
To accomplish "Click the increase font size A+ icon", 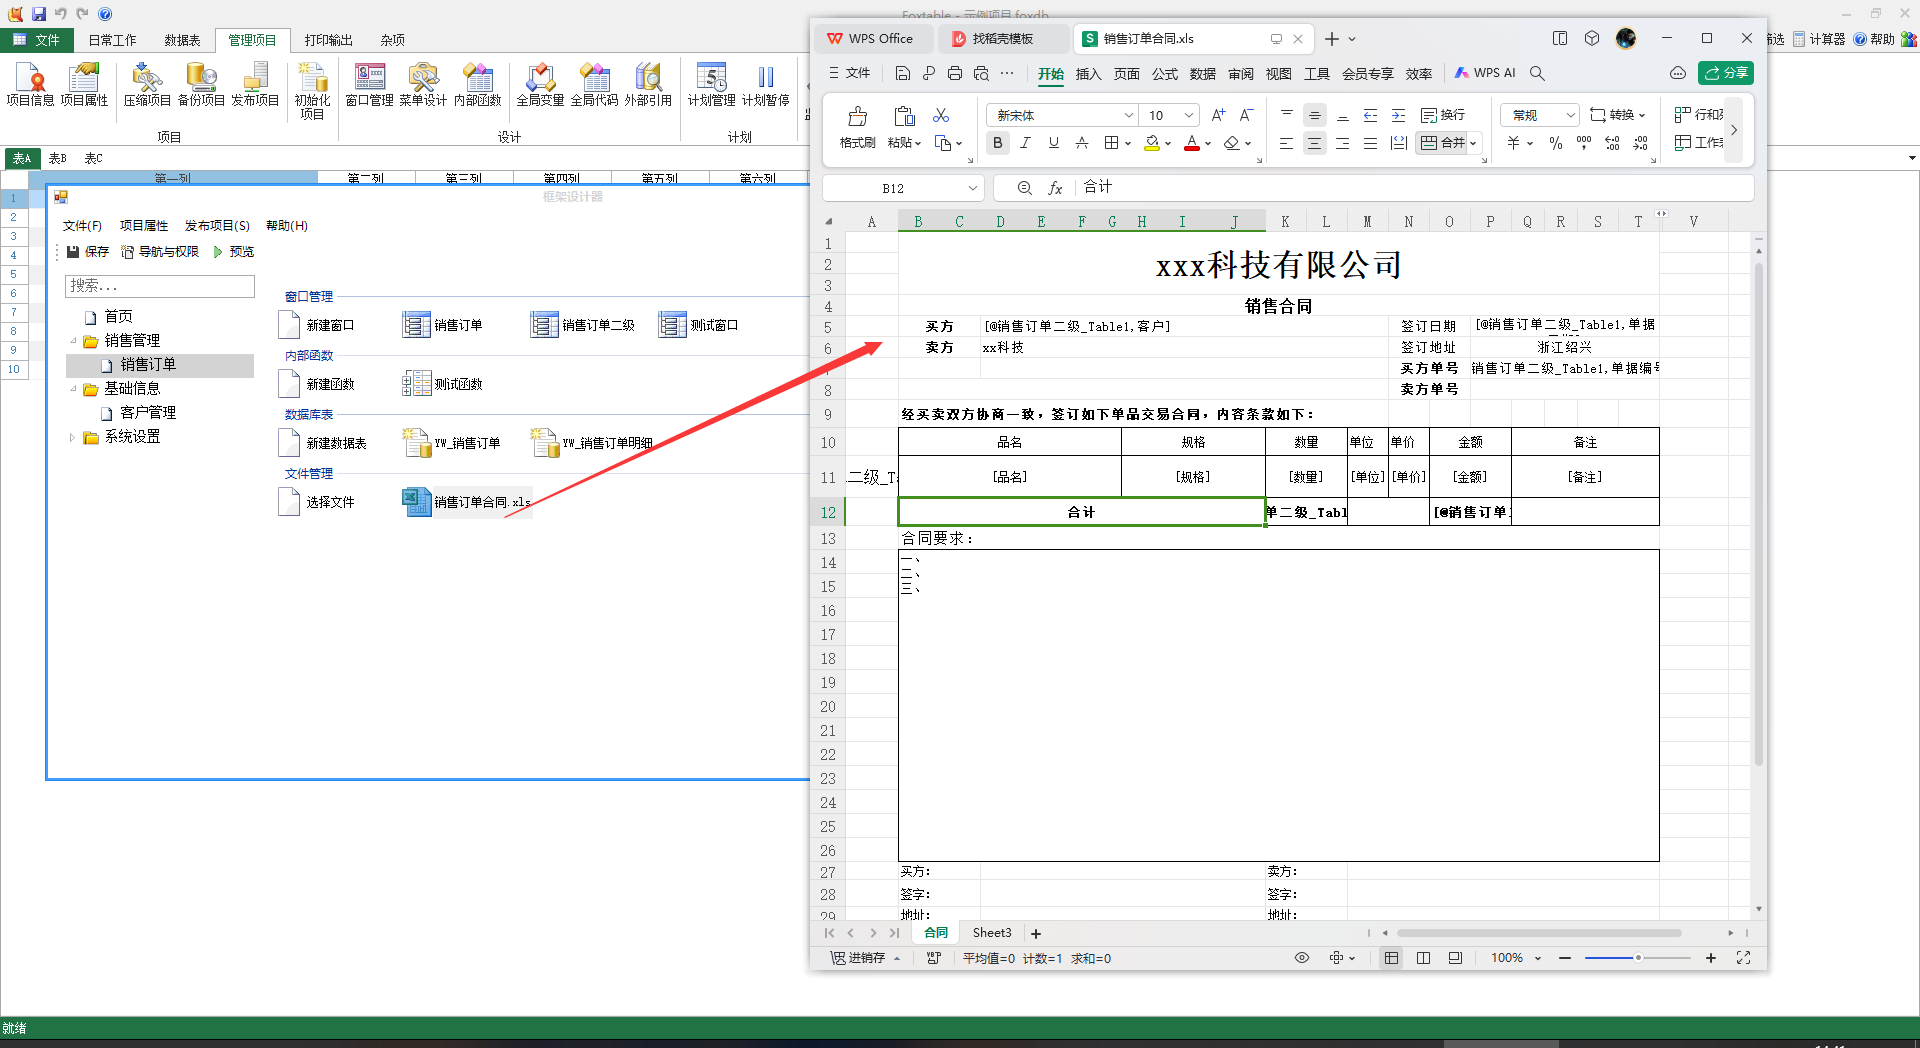I will tap(1218, 115).
